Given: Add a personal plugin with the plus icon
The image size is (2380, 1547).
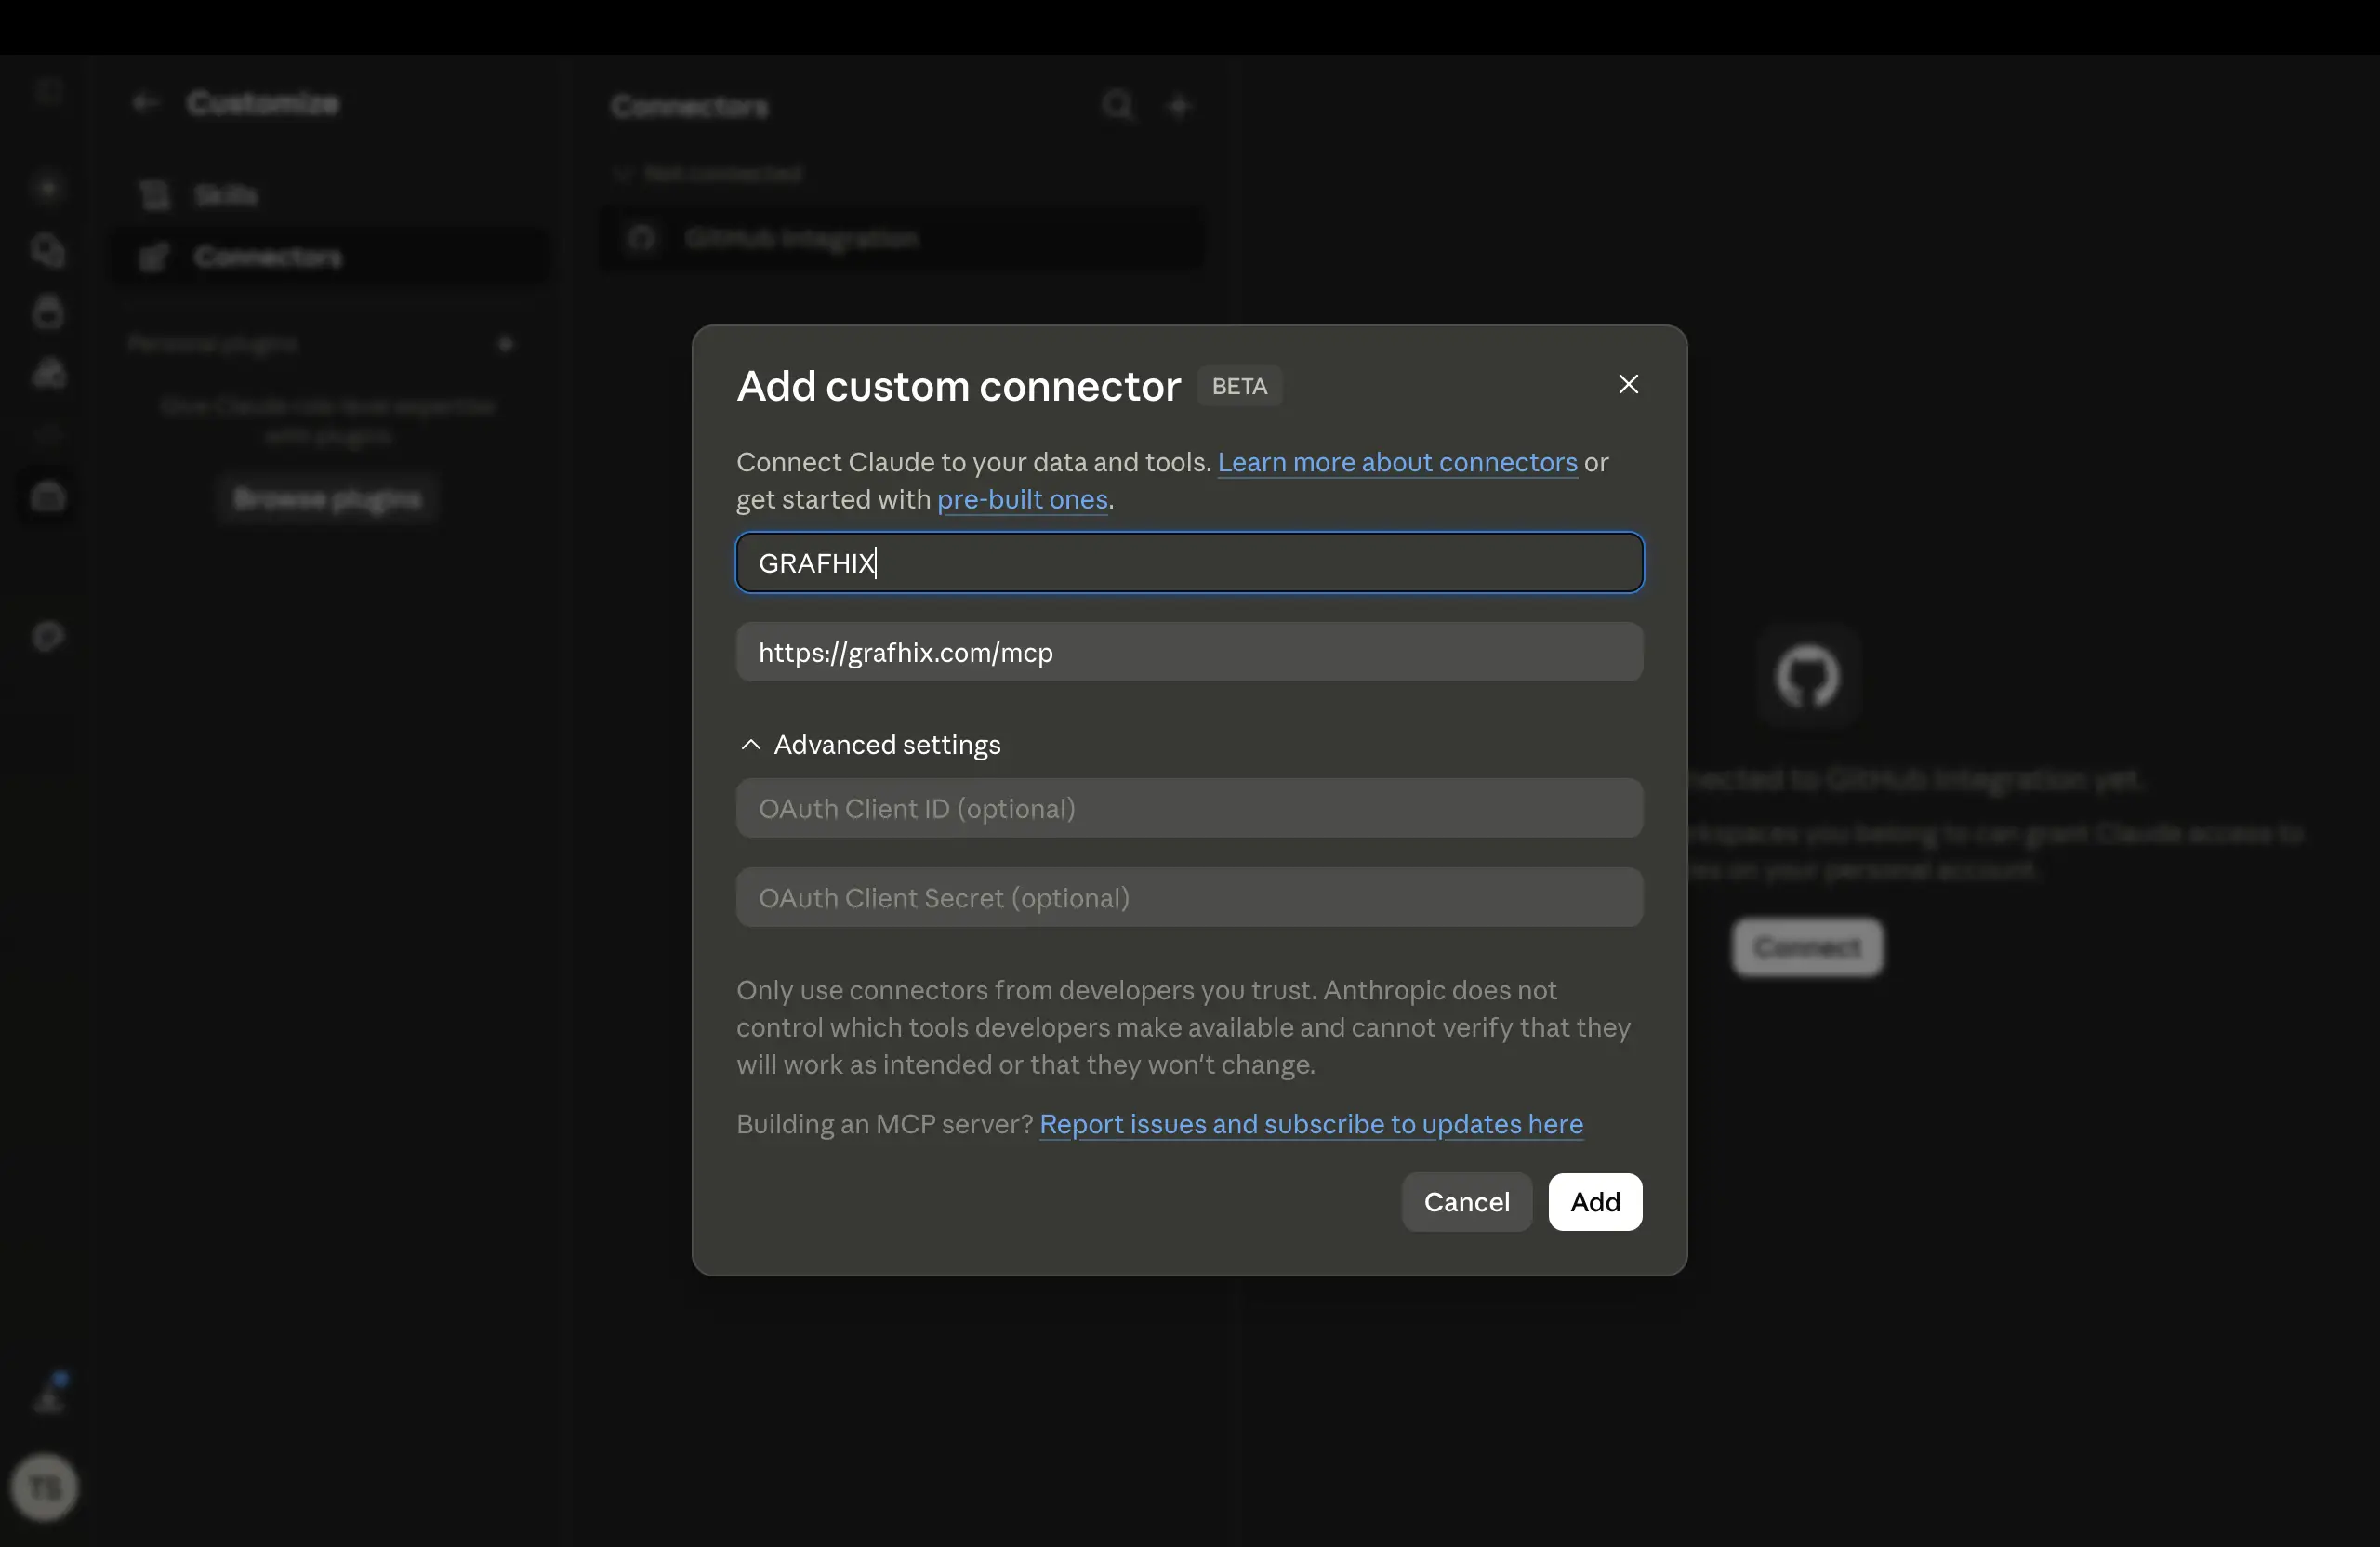Looking at the screenshot, I should (x=506, y=344).
